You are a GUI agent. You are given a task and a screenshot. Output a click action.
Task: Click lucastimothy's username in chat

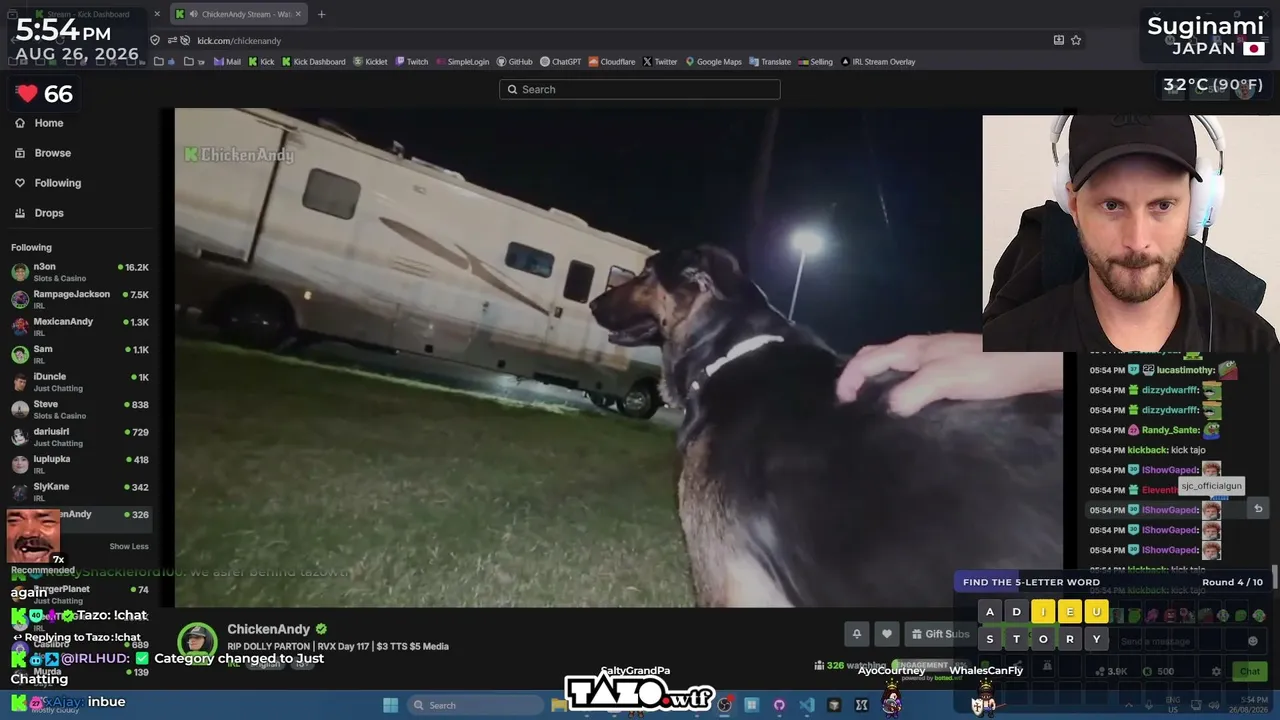tap(1185, 370)
